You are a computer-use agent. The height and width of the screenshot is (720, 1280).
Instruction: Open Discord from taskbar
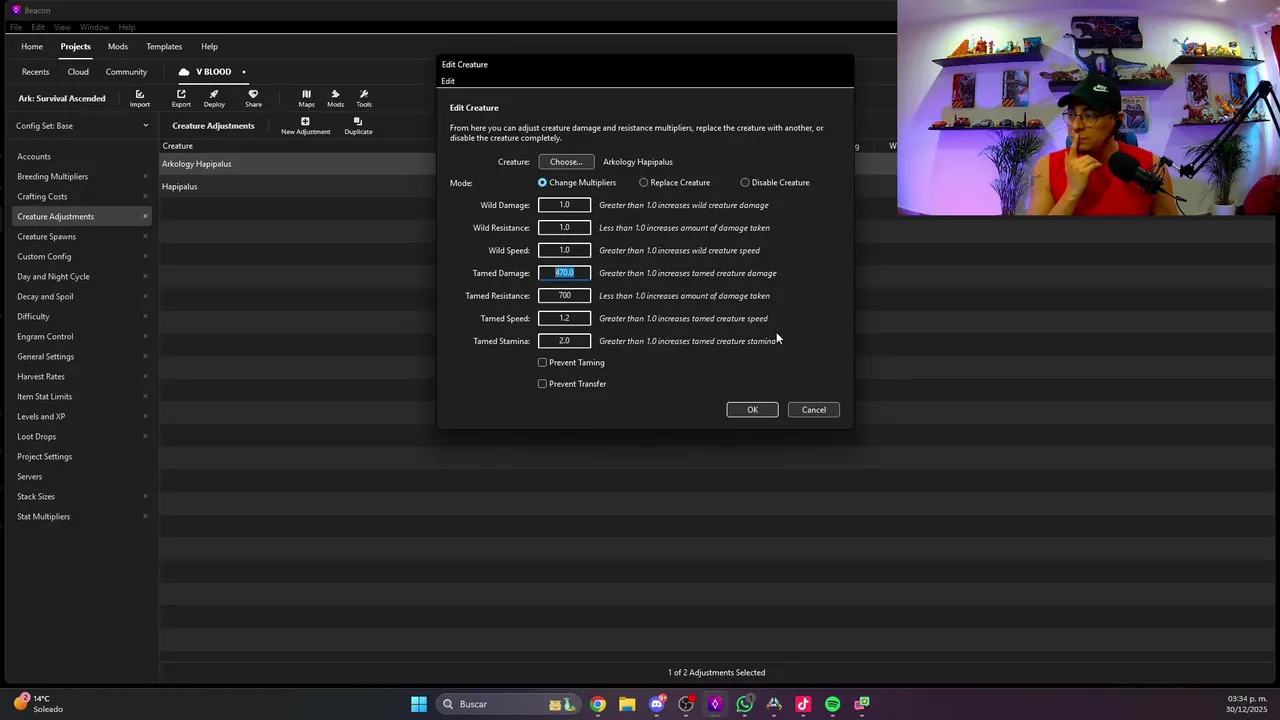click(x=657, y=704)
